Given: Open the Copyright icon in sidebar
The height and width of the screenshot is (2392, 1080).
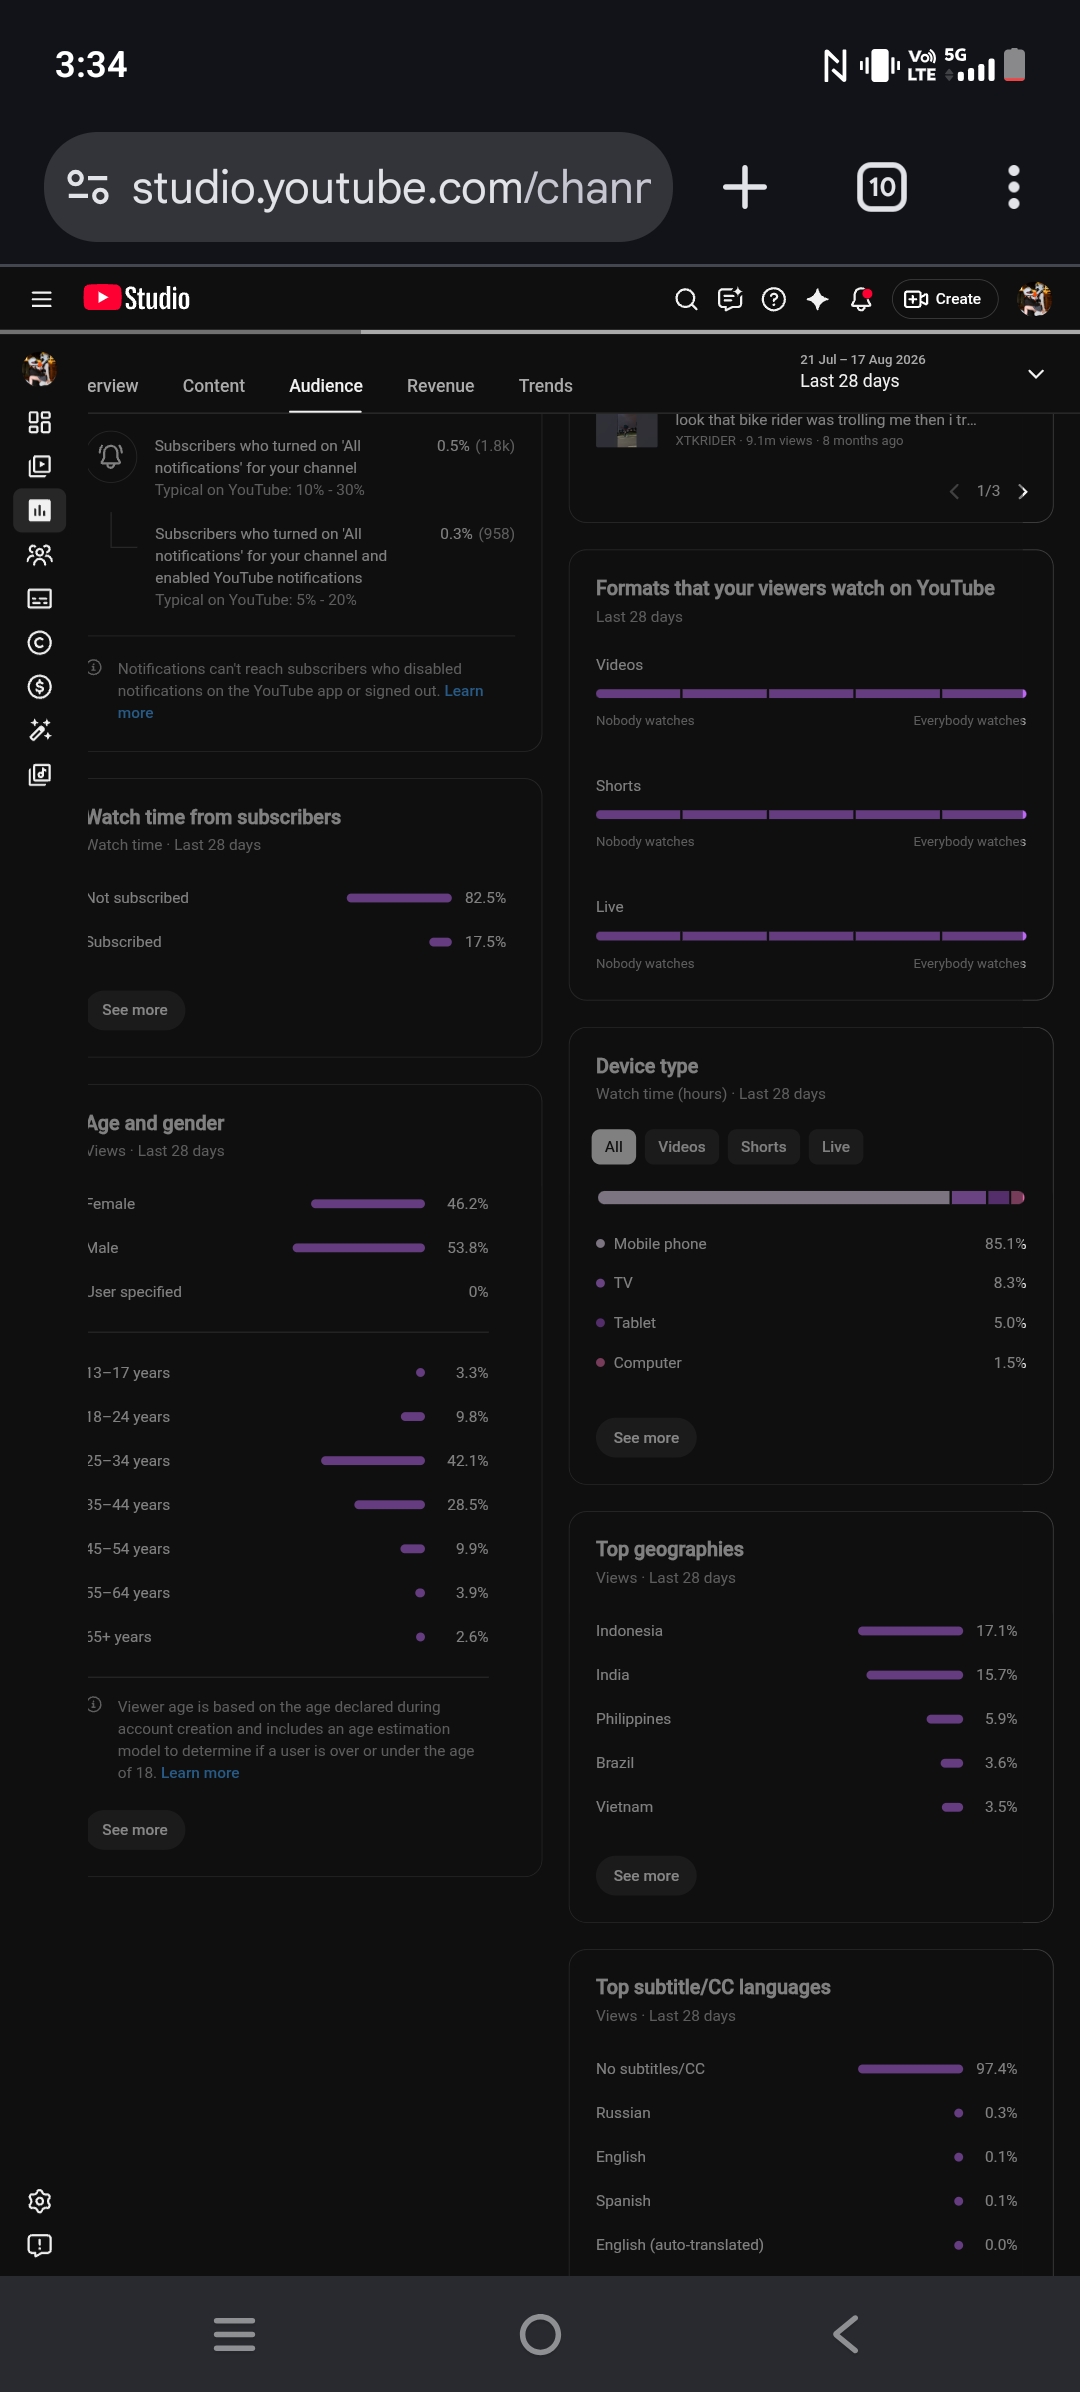Looking at the screenshot, I should coord(40,643).
